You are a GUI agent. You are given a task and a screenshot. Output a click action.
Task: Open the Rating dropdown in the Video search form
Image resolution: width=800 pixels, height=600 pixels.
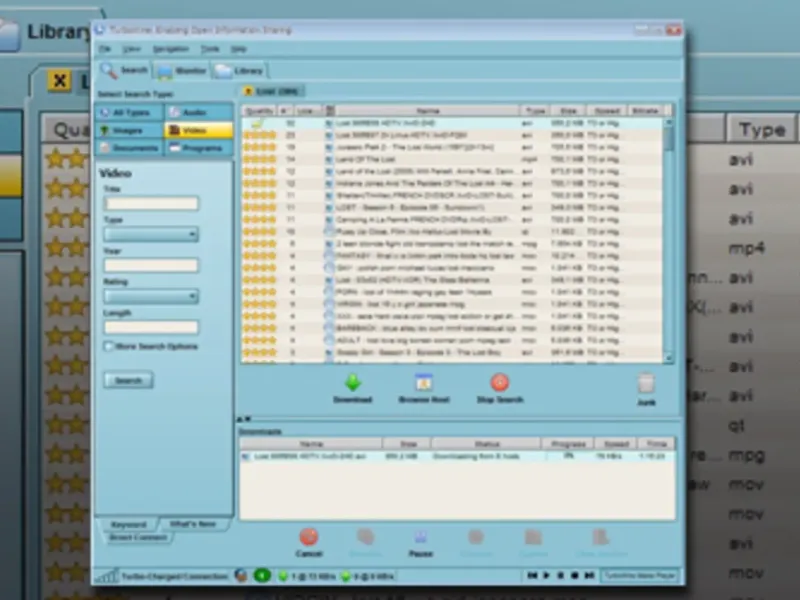(x=151, y=296)
